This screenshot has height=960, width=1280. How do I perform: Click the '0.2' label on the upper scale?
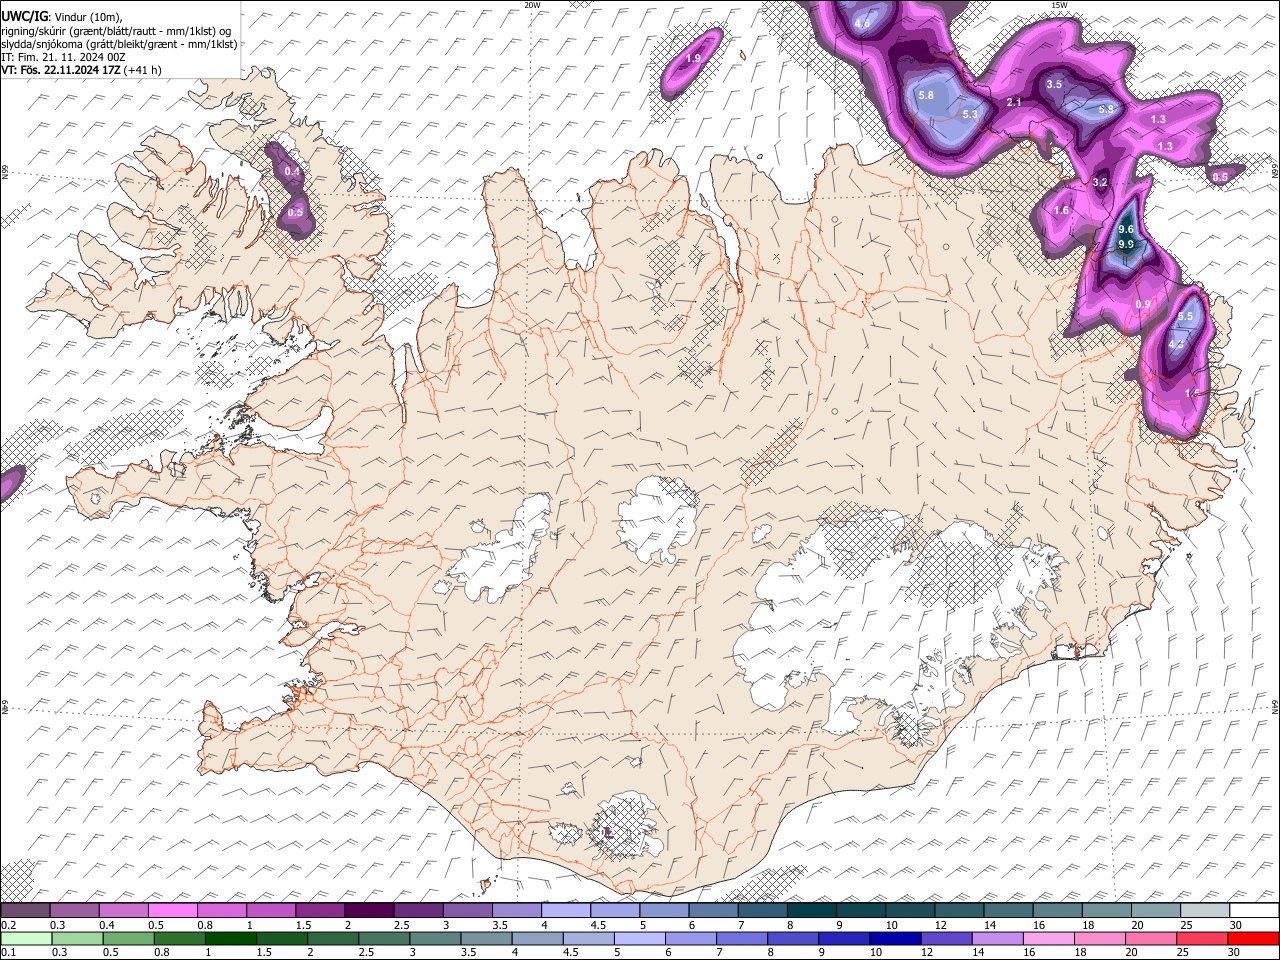tap(8, 925)
